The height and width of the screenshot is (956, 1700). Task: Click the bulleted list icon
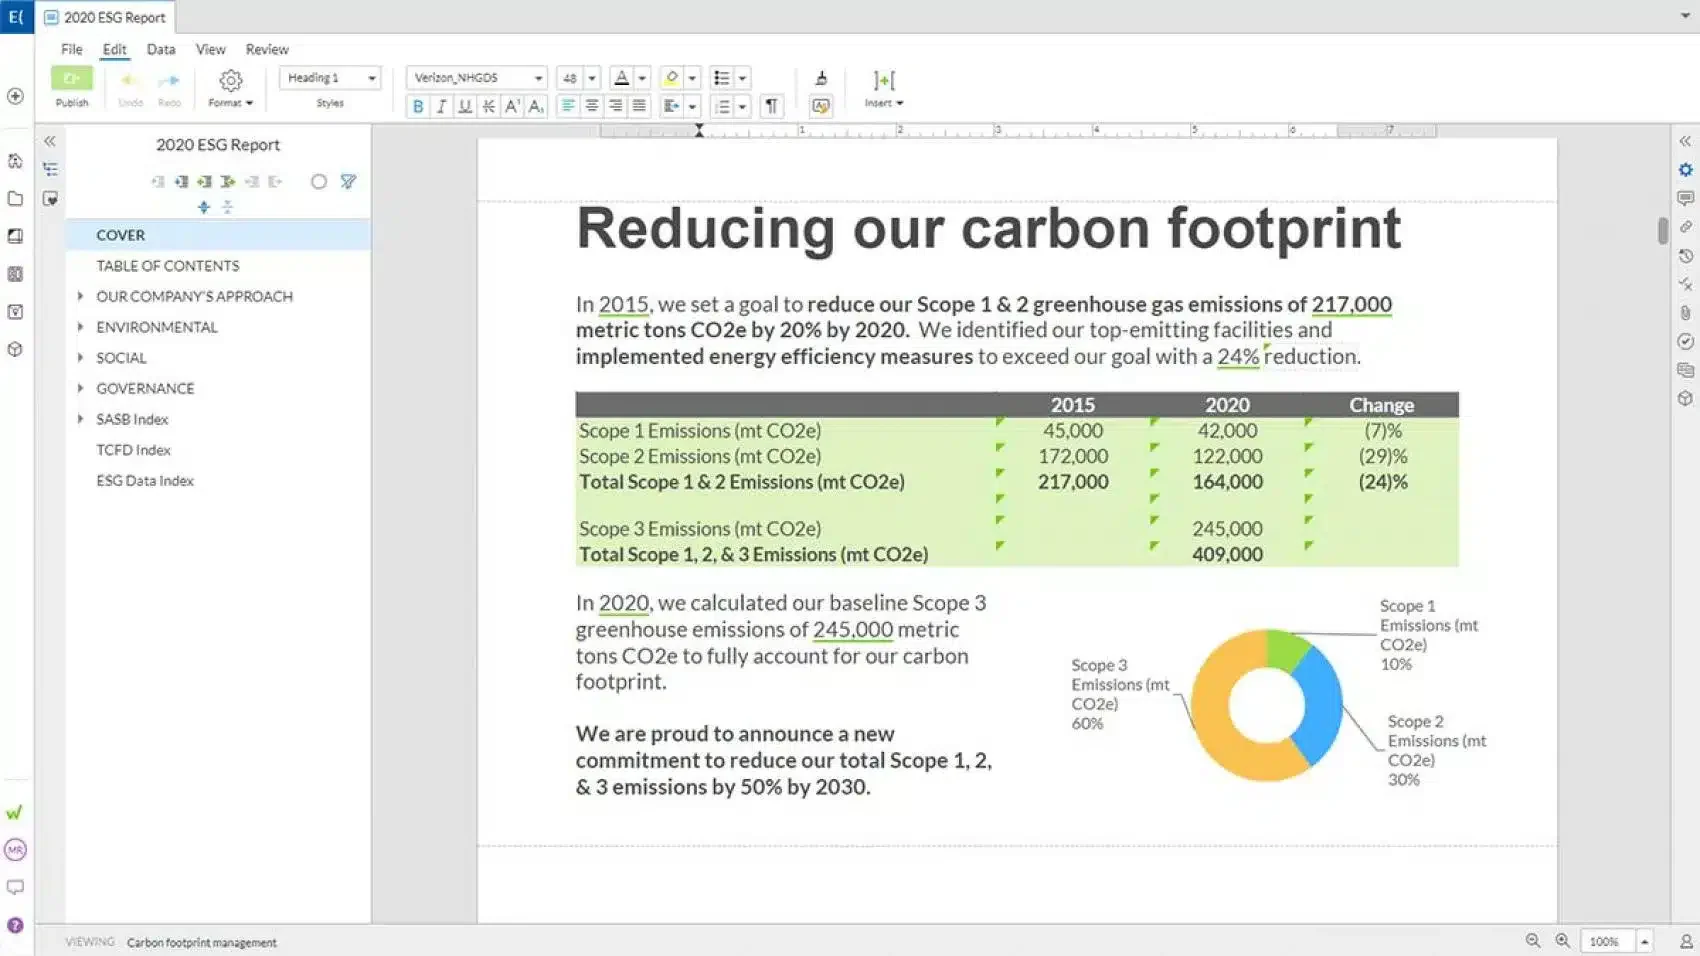click(721, 78)
